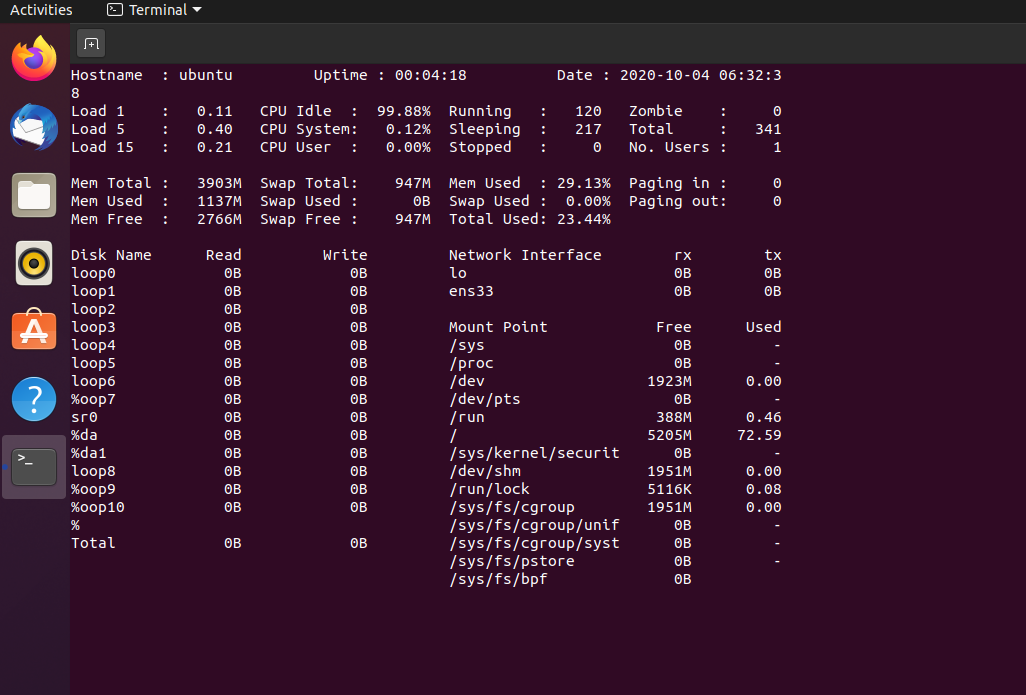Open the Files manager icon
Viewport: 1026px width, 695px height.
34,195
